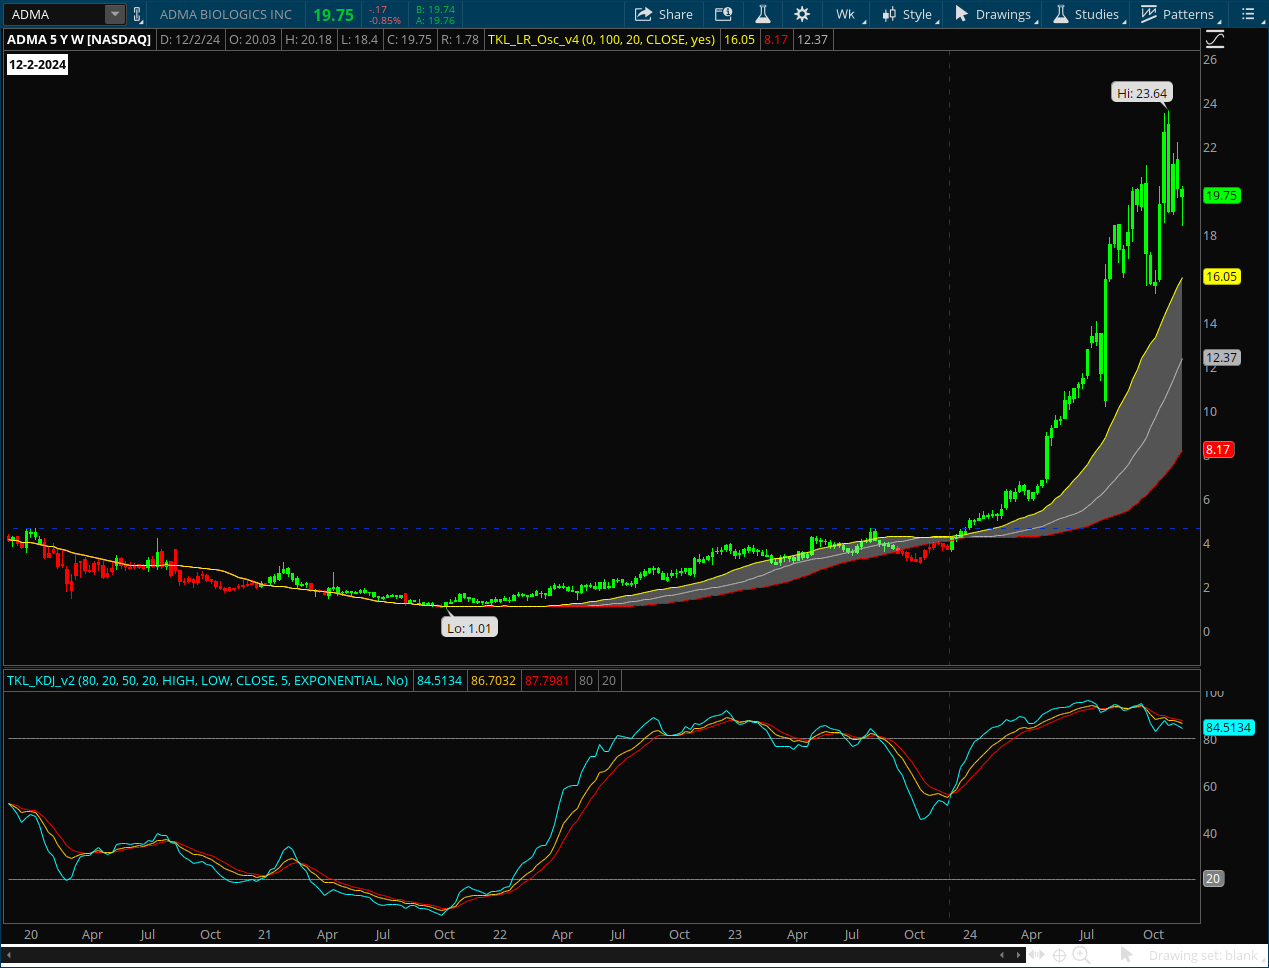This screenshot has height=968, width=1269.
Task: Click the ADMA symbol input field
Action: [56, 14]
